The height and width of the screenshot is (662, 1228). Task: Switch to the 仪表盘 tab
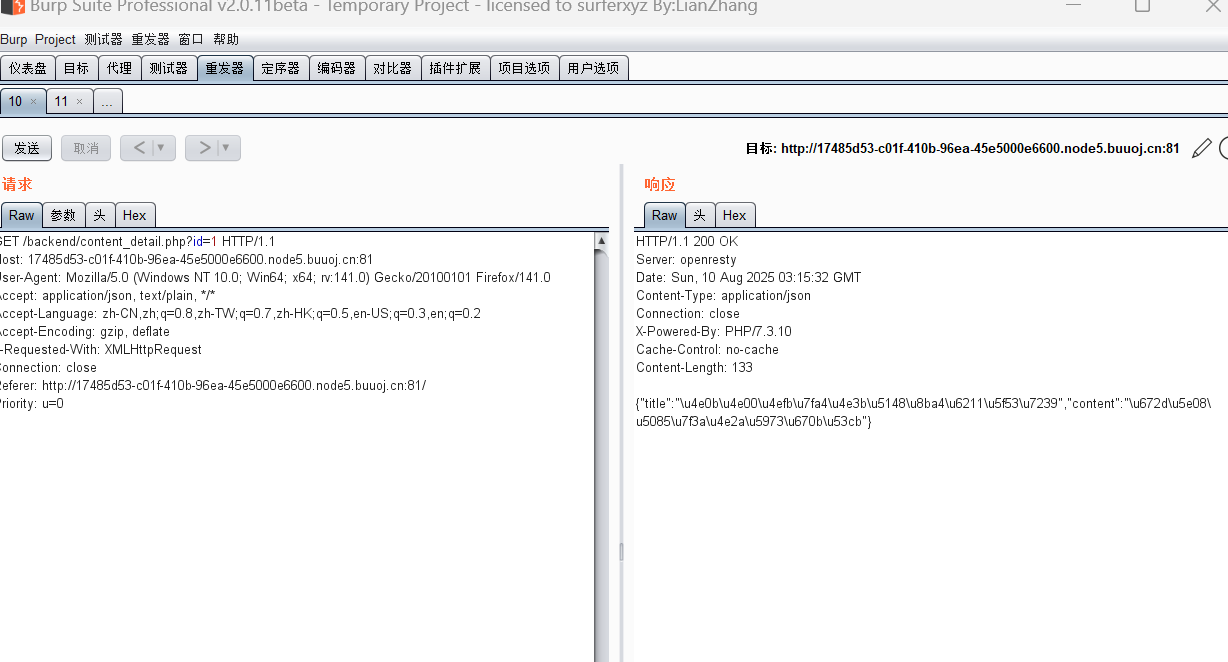(28, 68)
